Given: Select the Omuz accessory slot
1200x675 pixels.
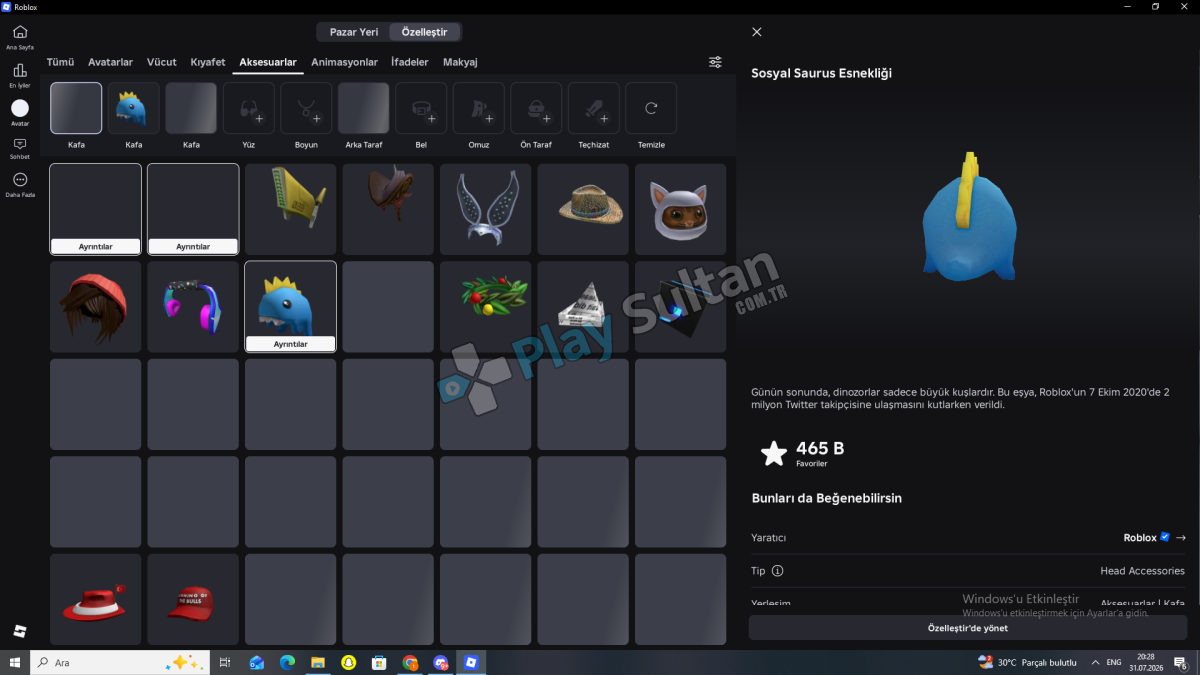Looking at the screenshot, I should pyautogui.click(x=479, y=108).
